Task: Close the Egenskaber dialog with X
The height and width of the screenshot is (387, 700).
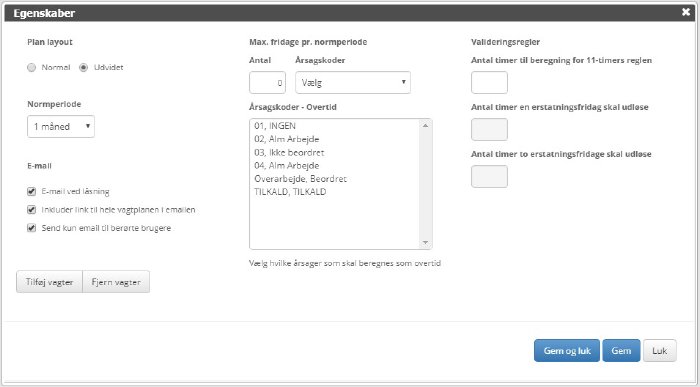Action: 686,12
